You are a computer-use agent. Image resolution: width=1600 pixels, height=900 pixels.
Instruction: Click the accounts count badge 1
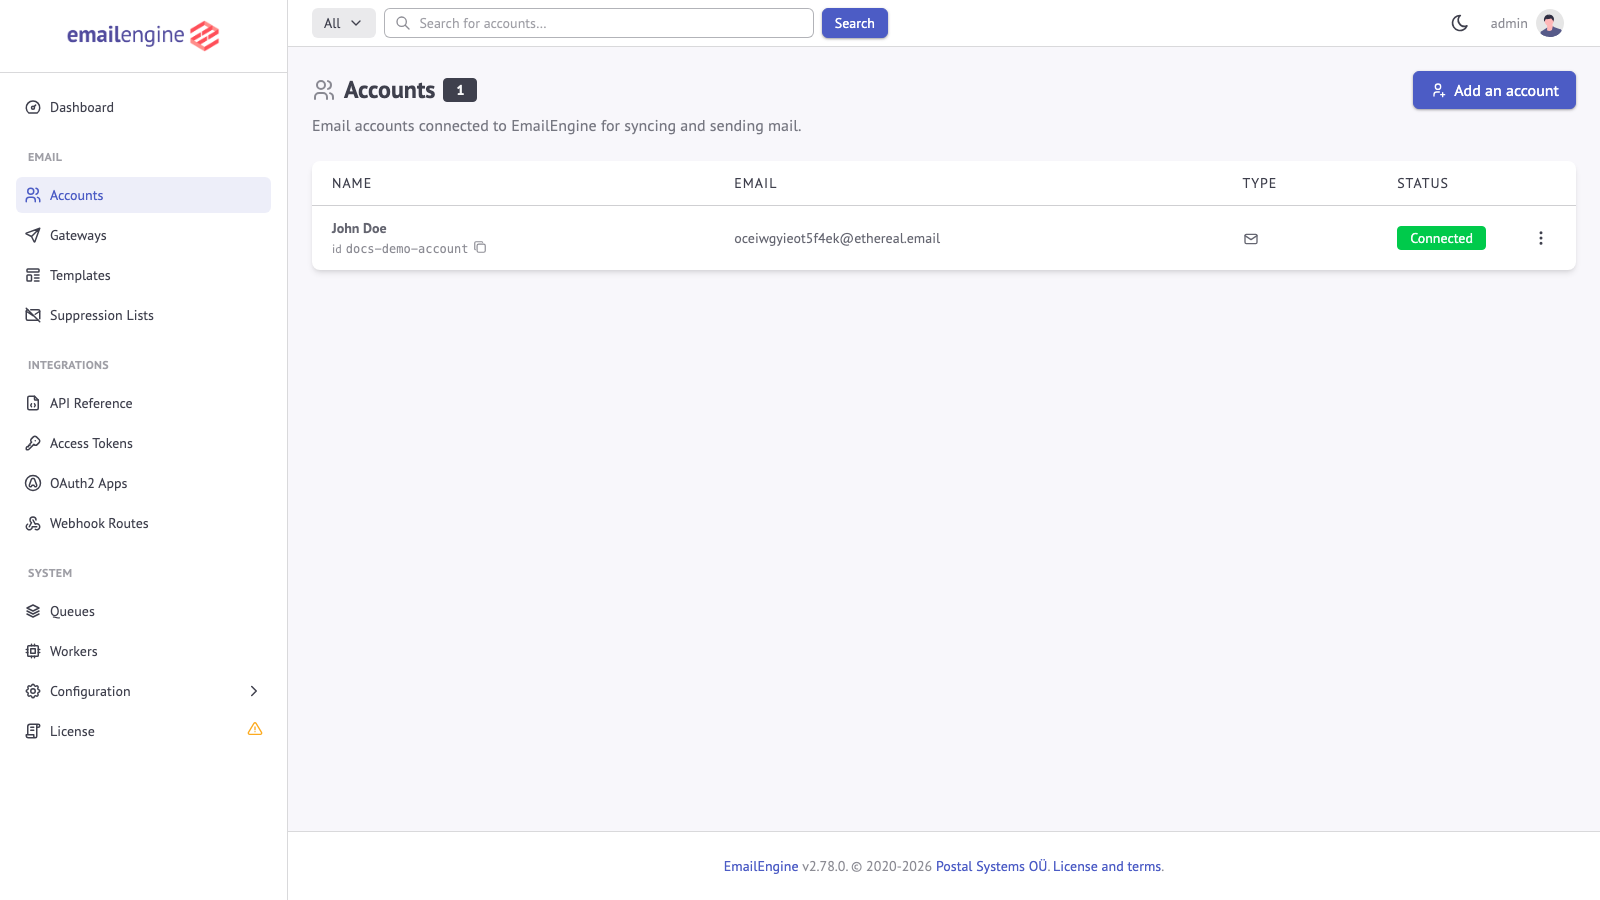460,90
